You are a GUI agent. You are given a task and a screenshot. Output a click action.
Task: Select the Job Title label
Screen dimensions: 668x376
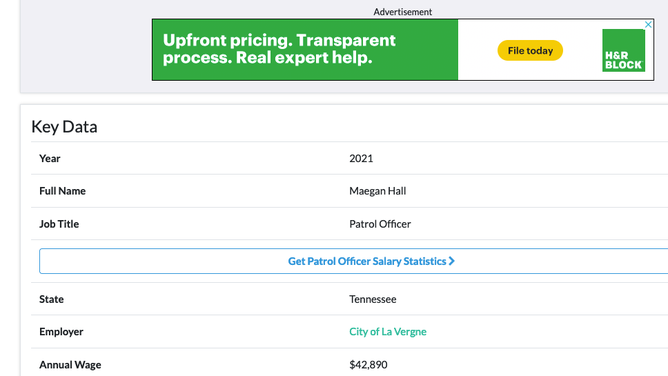59,224
